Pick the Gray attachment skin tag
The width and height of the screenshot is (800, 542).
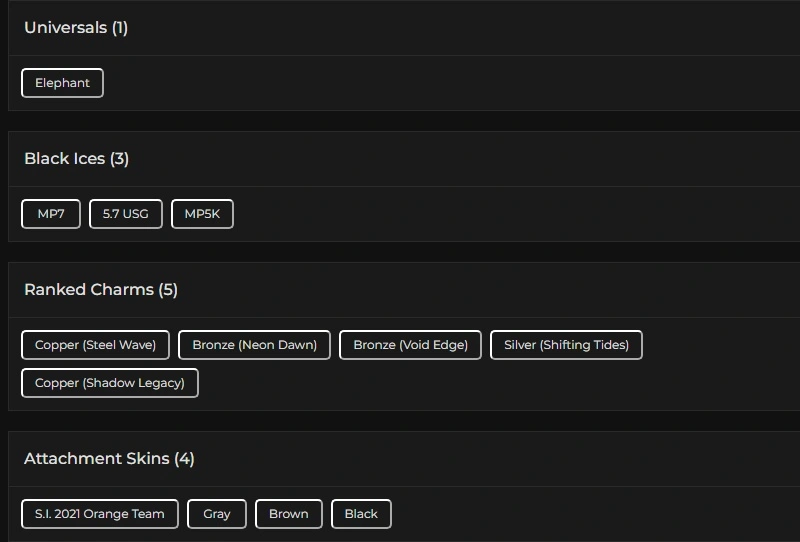click(217, 514)
